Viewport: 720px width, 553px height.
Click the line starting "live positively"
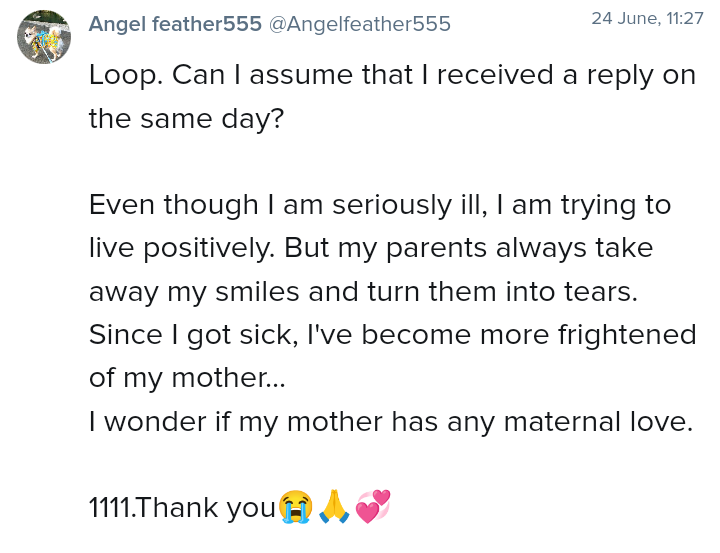point(370,248)
